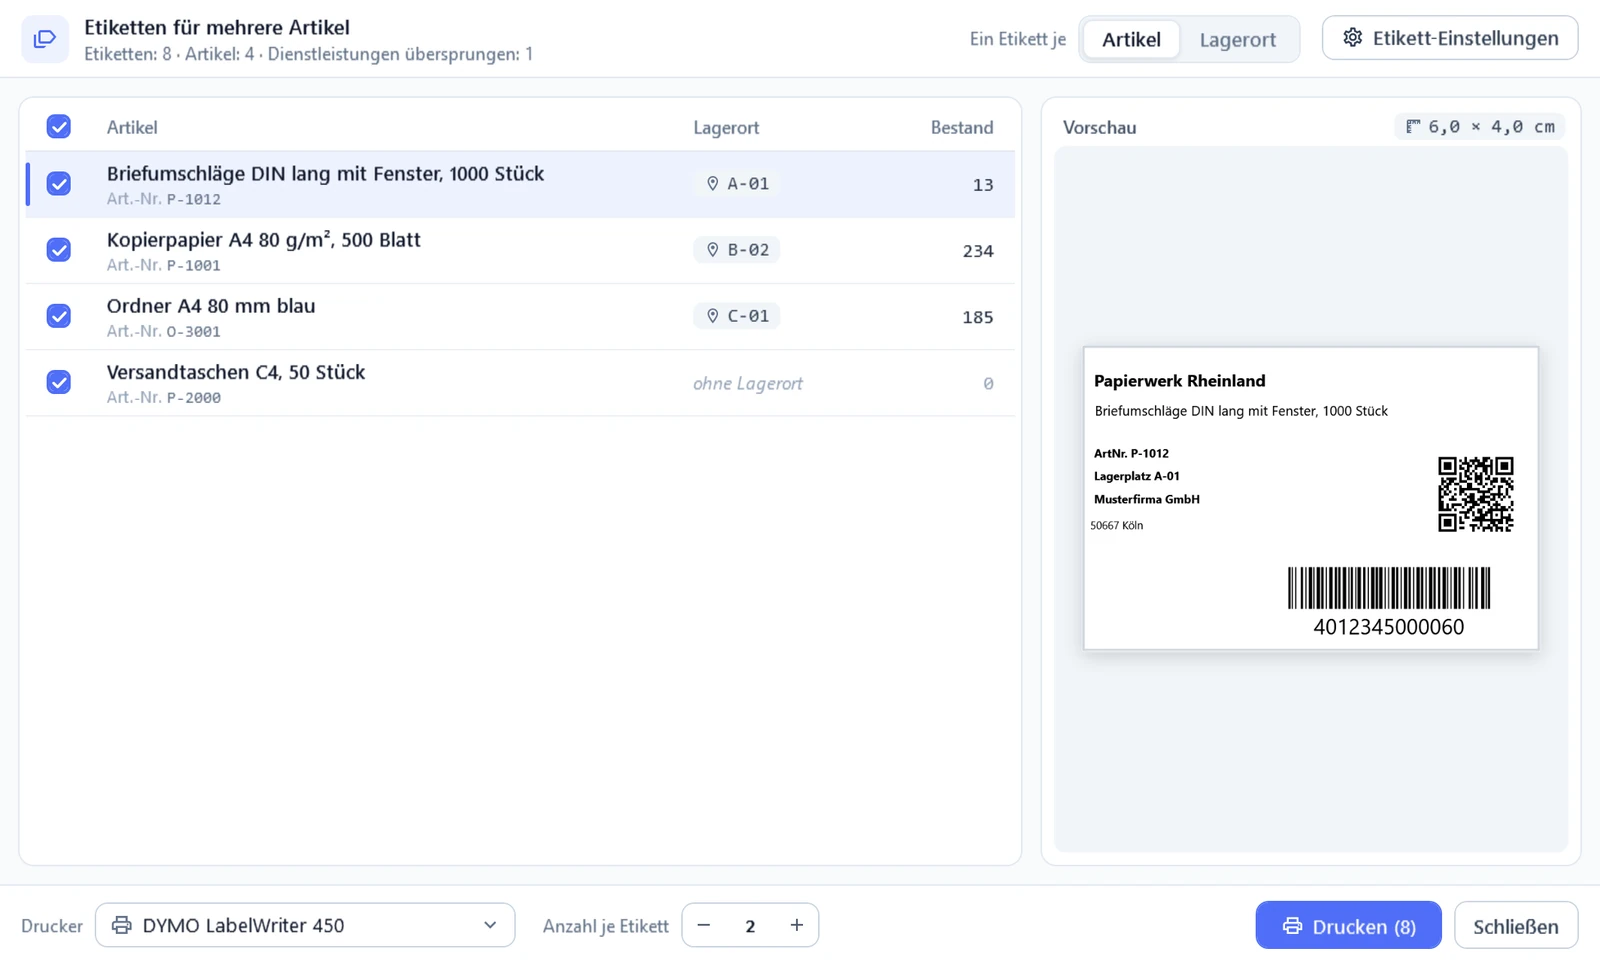
Task: Click the Lagerort column header
Action: click(726, 127)
